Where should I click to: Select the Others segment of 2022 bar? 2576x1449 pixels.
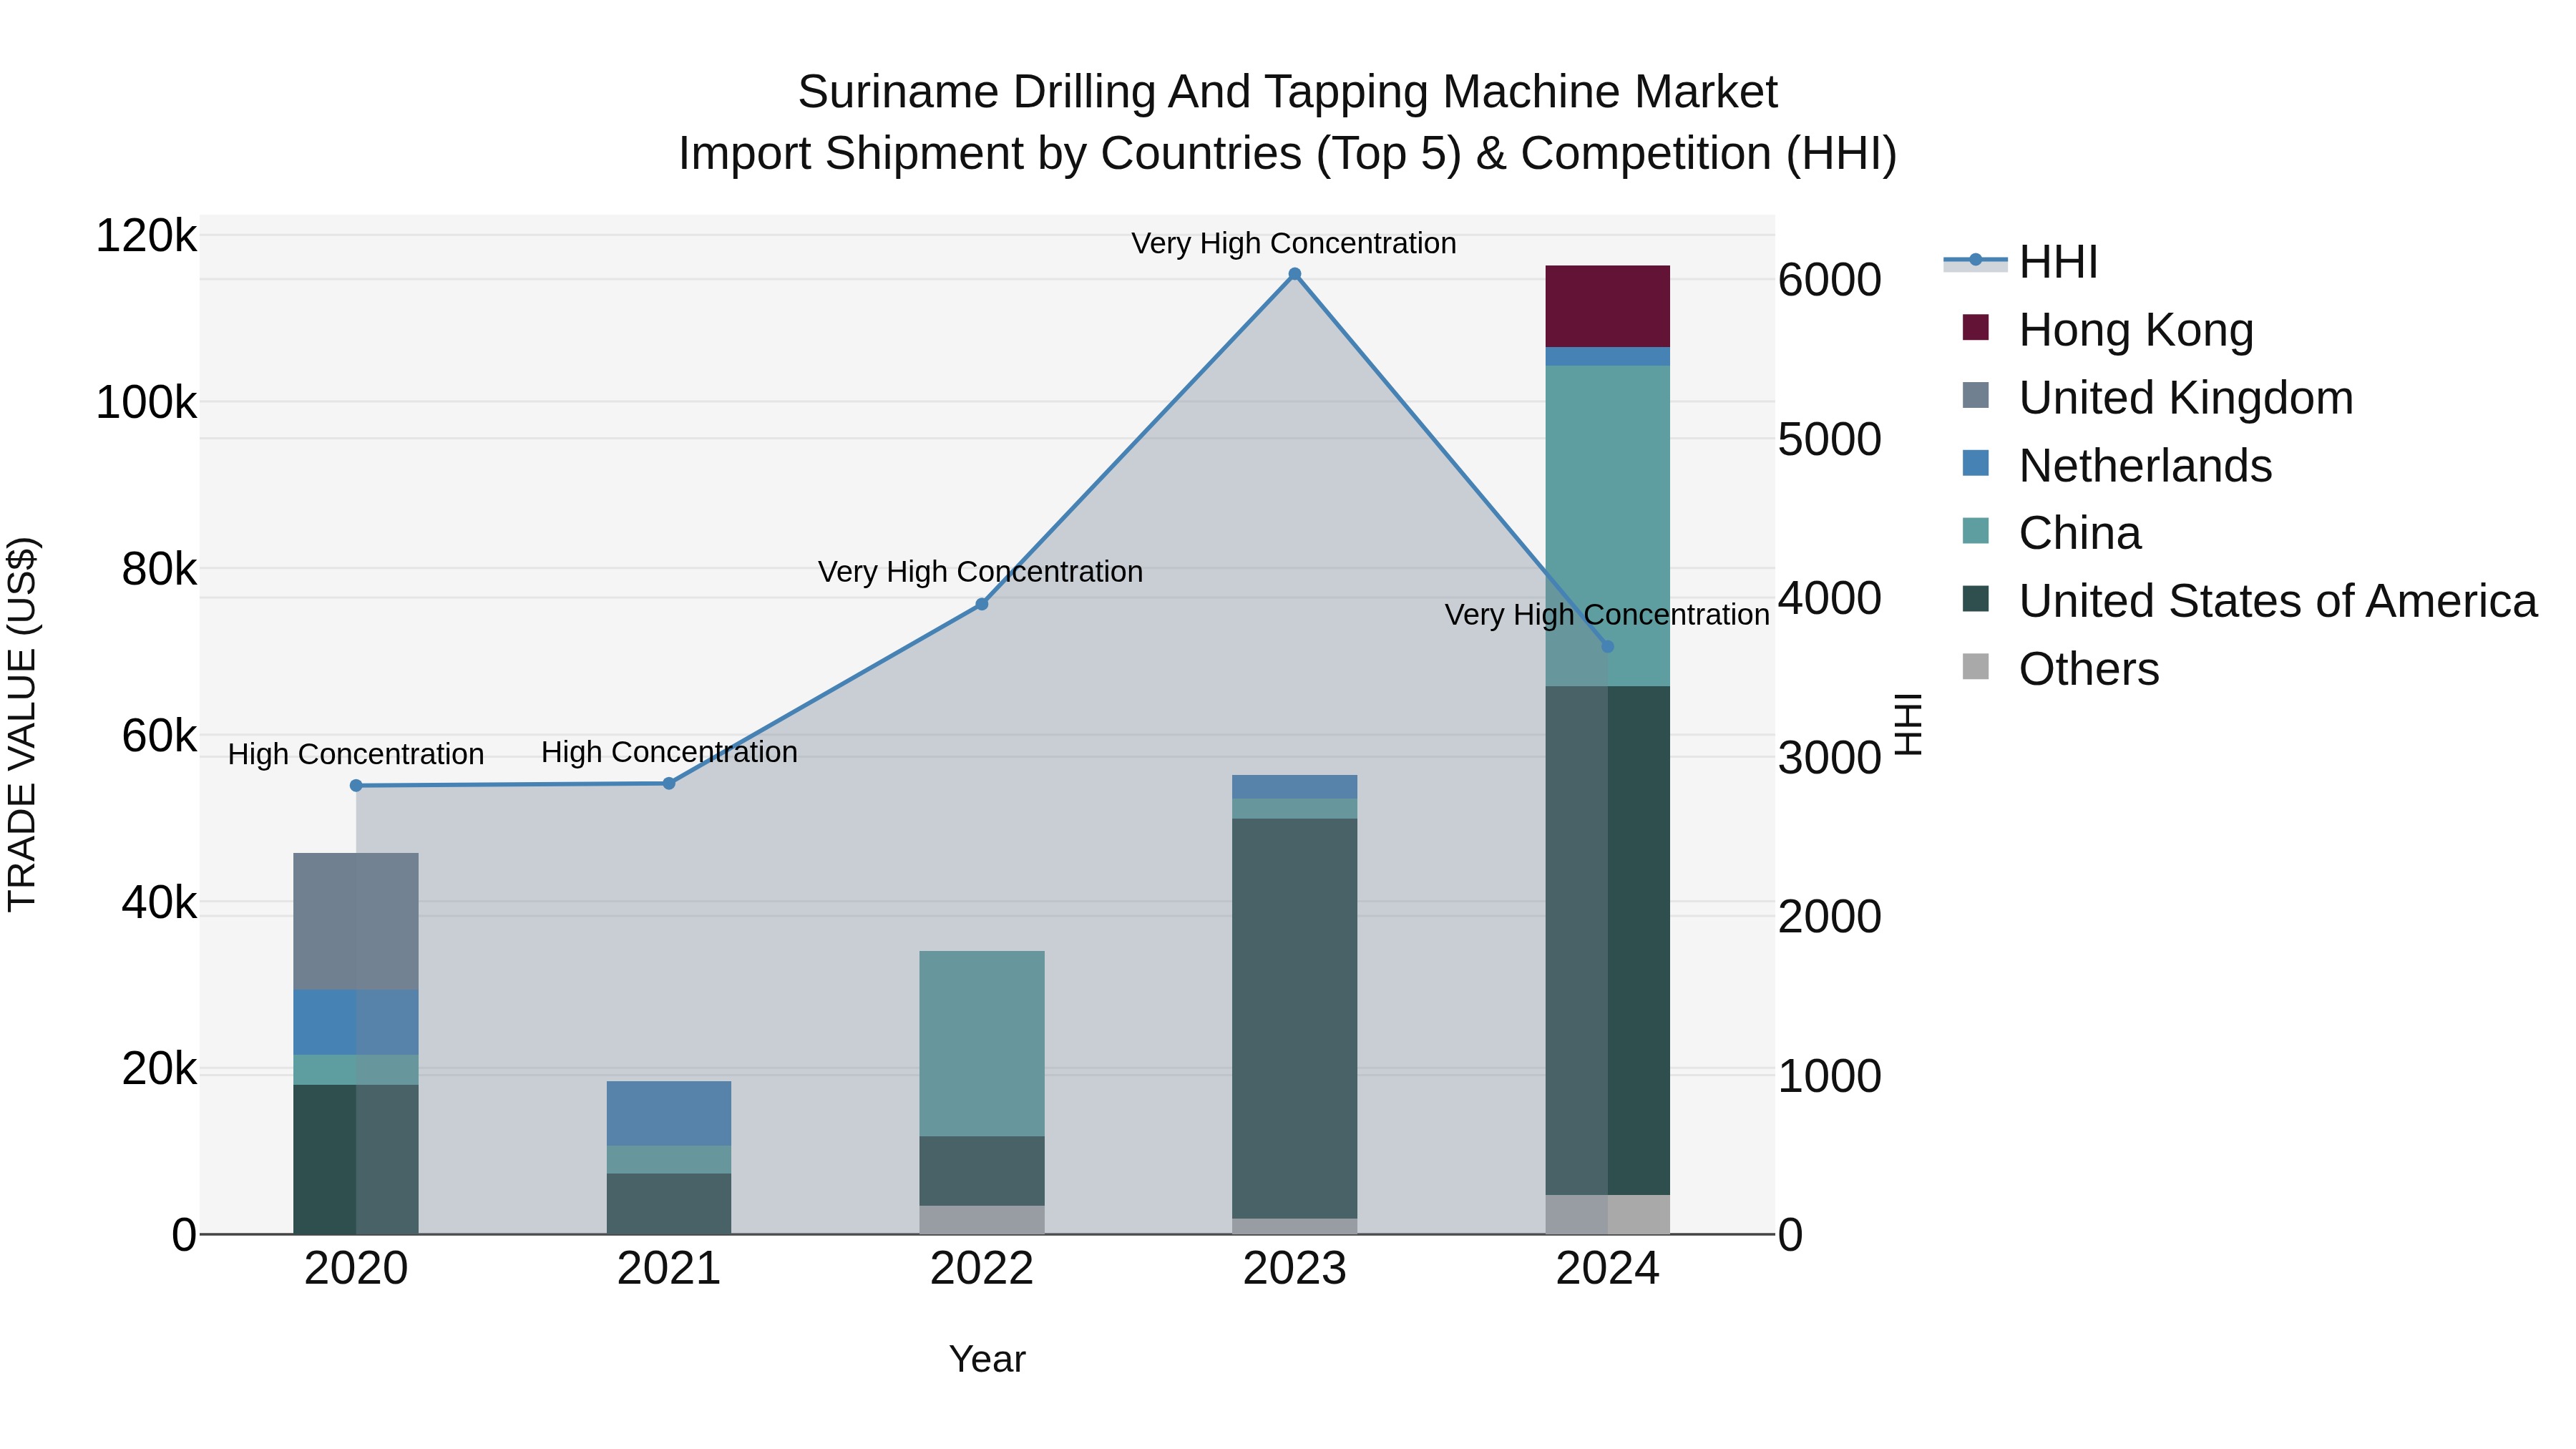[982, 1220]
